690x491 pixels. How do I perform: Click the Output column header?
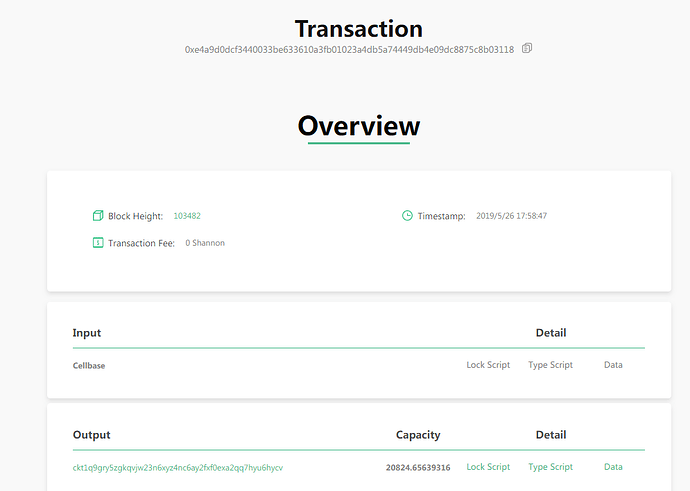(92, 435)
